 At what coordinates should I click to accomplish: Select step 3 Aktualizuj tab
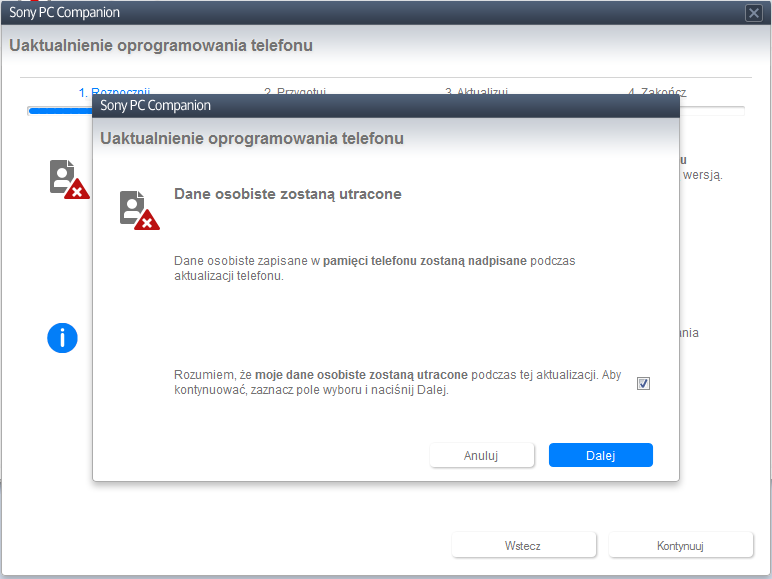476,92
